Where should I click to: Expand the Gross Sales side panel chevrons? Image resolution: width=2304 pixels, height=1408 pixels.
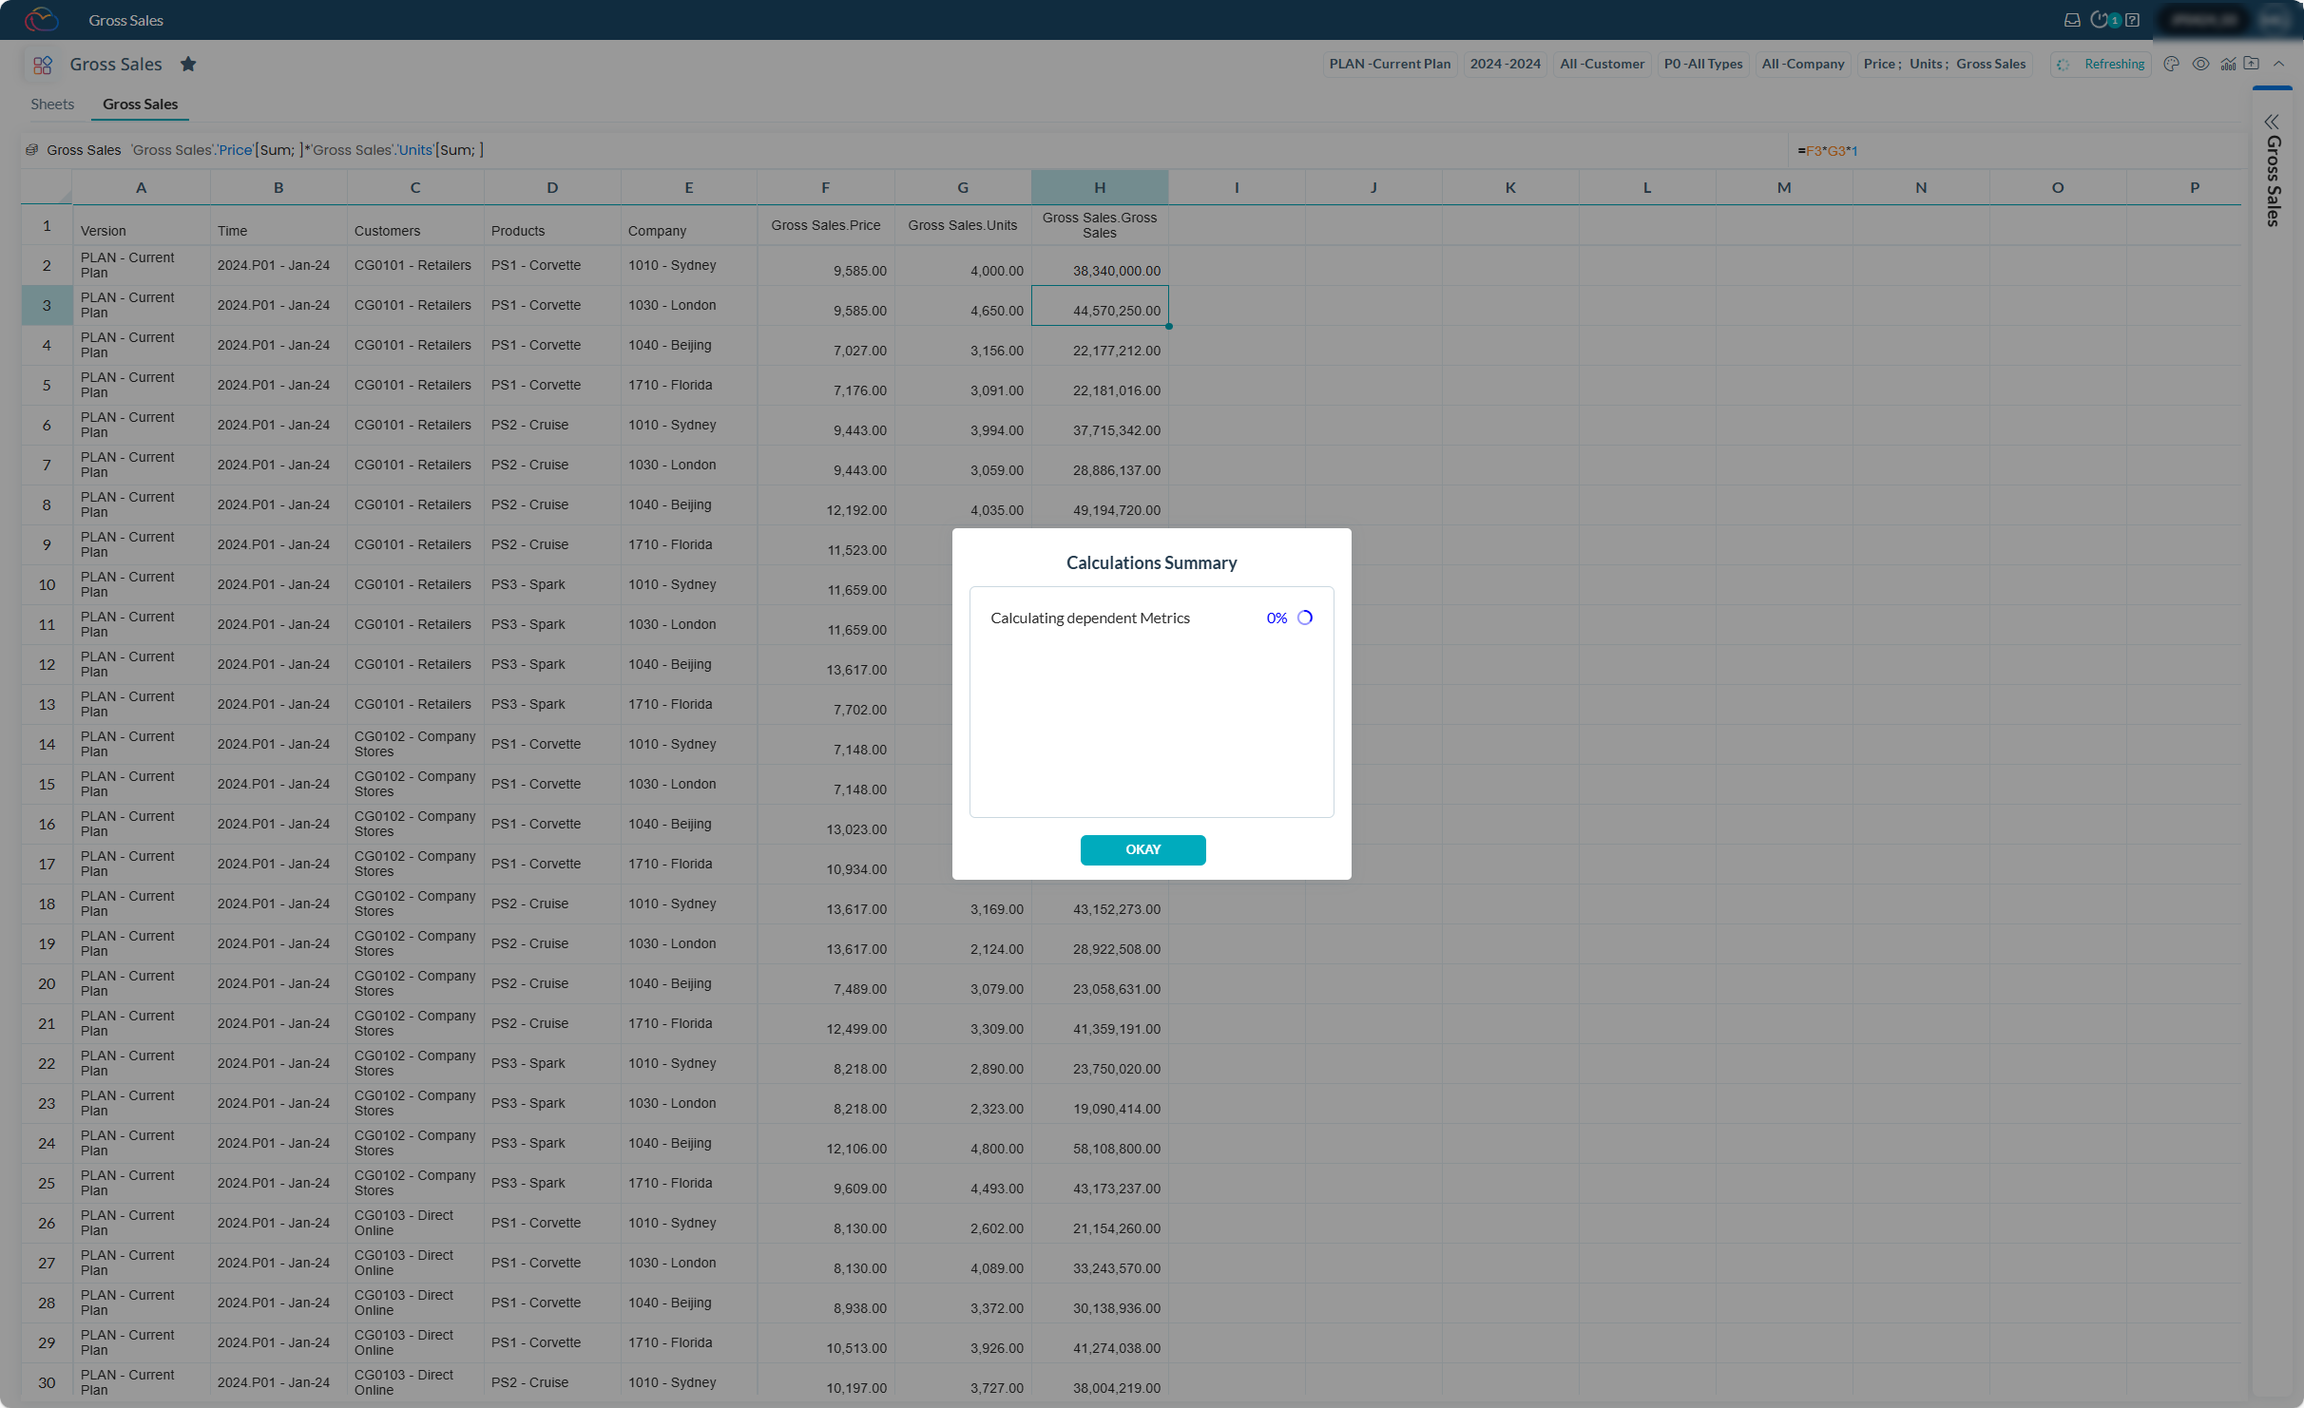(2272, 122)
